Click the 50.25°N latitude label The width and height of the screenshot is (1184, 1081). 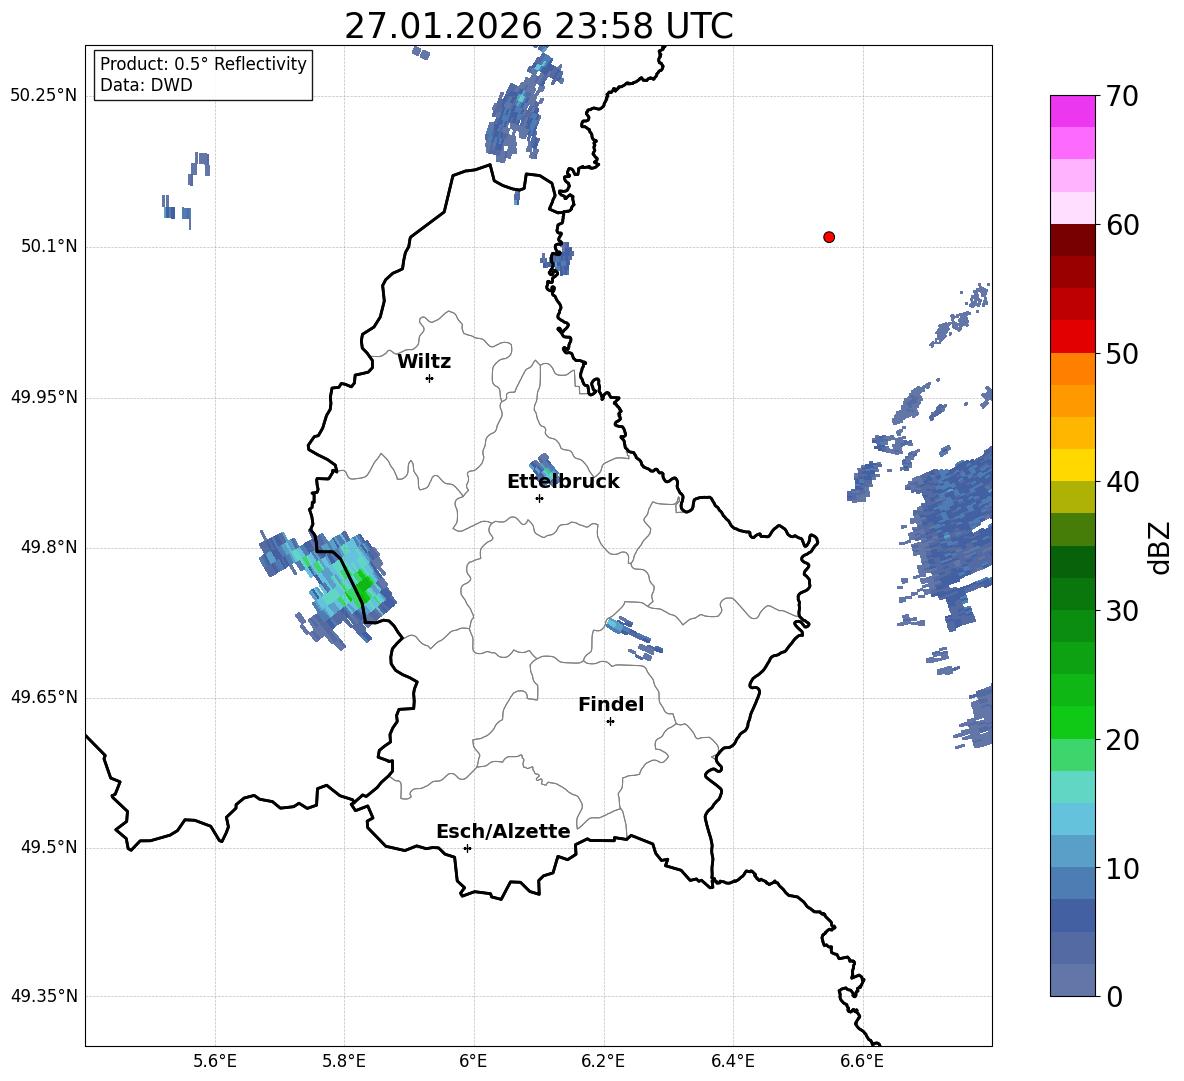pos(44,96)
